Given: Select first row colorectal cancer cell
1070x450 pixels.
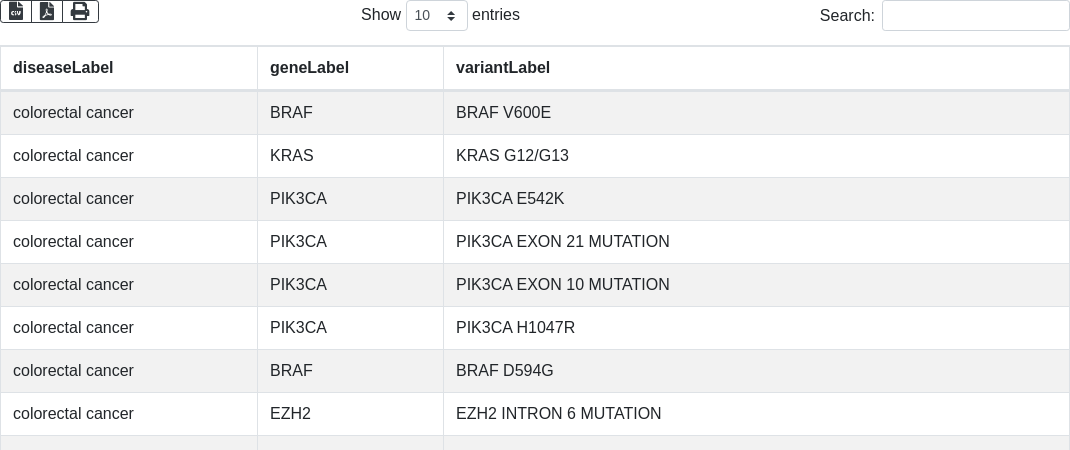Looking at the screenshot, I should [129, 113].
